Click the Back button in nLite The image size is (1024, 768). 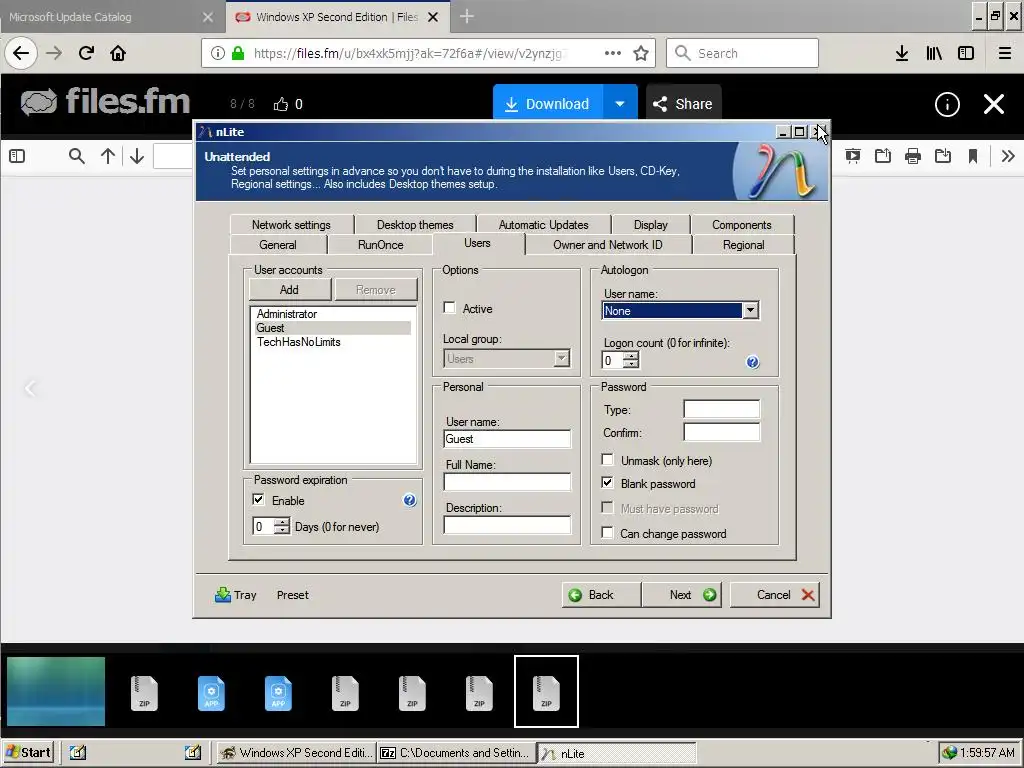tap(601, 594)
